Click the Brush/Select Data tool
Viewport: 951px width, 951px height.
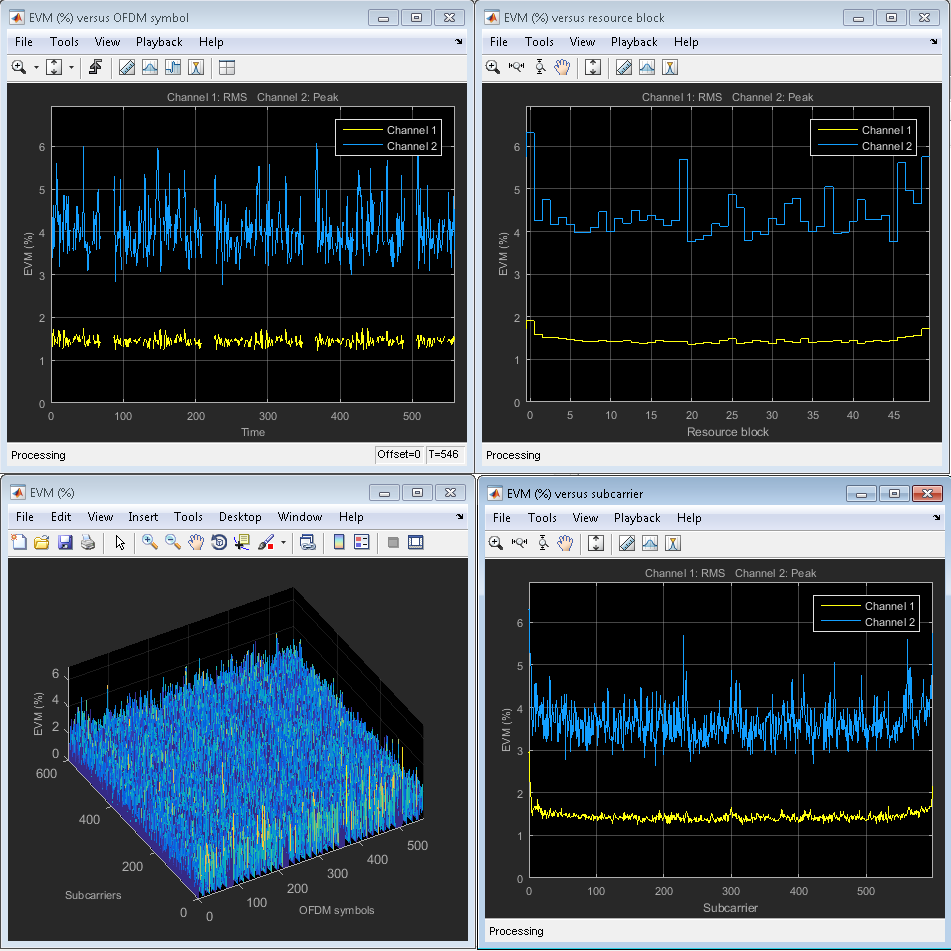[x=266, y=543]
